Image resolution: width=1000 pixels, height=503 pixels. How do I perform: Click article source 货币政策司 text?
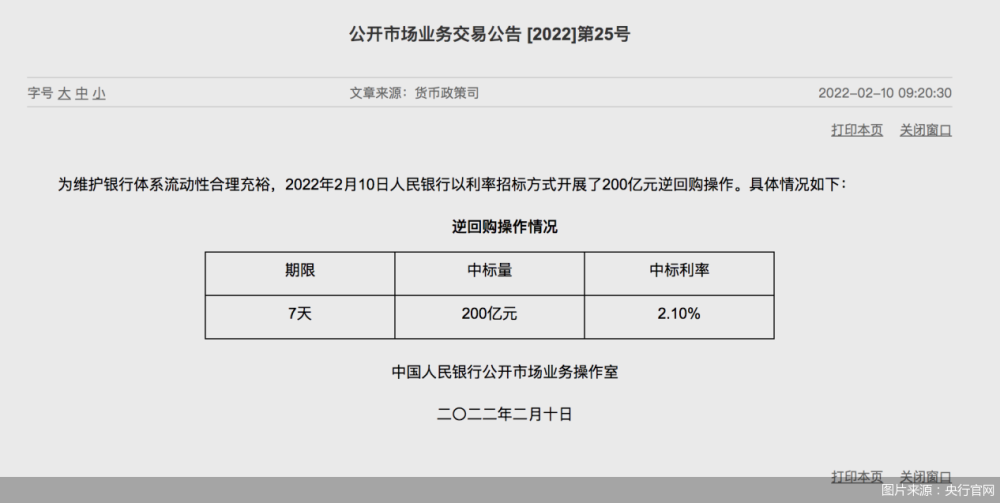point(446,93)
